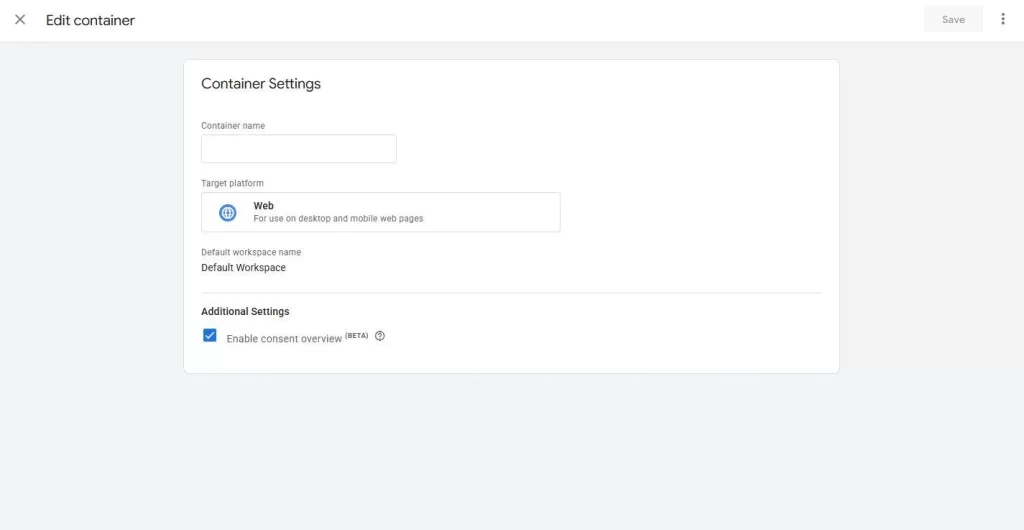Click the Enable consent overview label text
This screenshot has width=1024, height=530.
[x=284, y=339]
